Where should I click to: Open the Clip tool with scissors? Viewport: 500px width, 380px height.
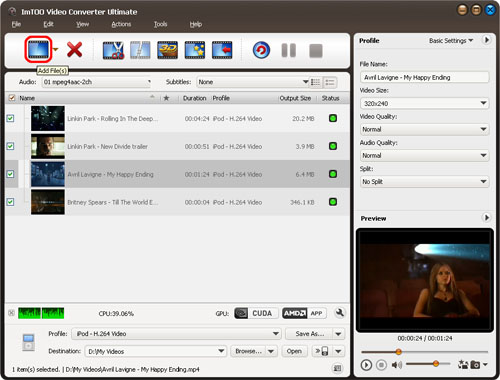113,50
